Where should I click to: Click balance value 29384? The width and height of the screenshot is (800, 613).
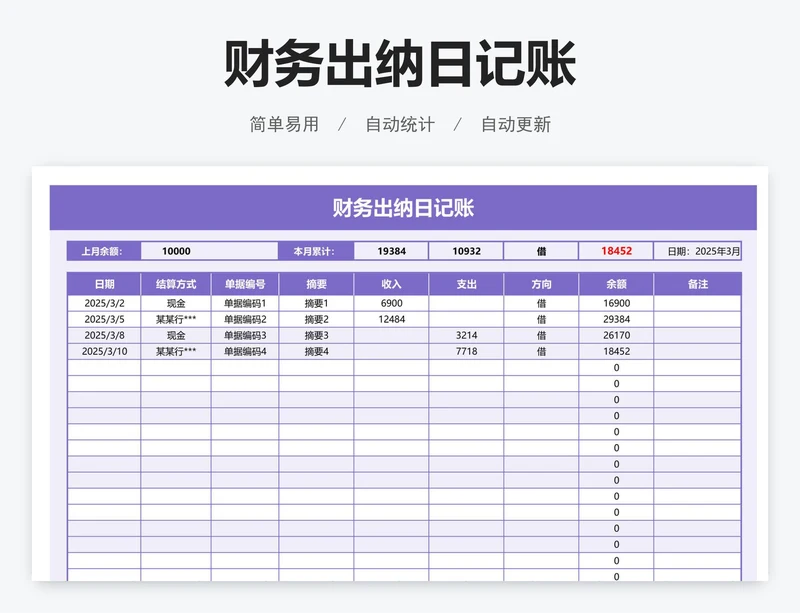pos(616,320)
